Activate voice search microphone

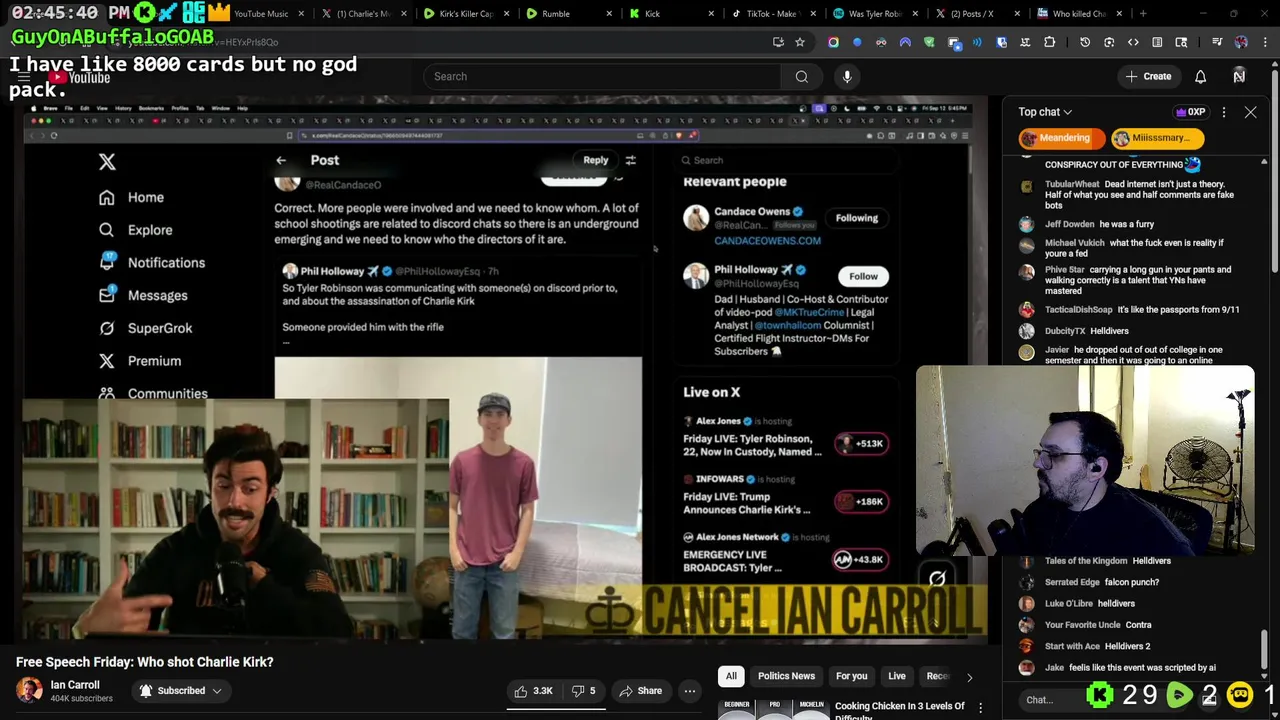847,76
